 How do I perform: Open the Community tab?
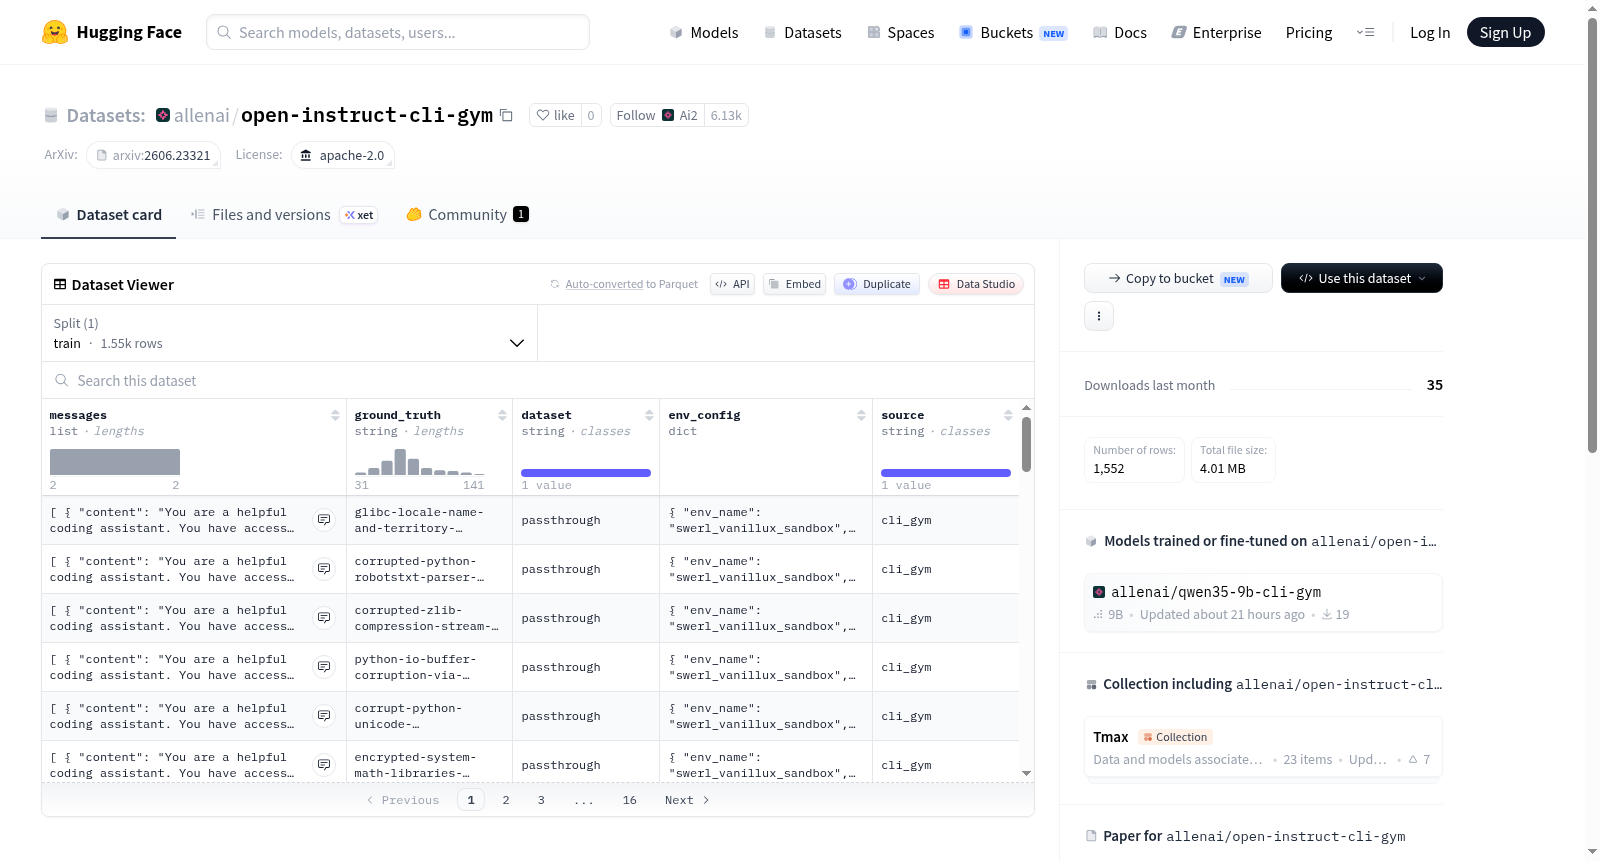(467, 215)
